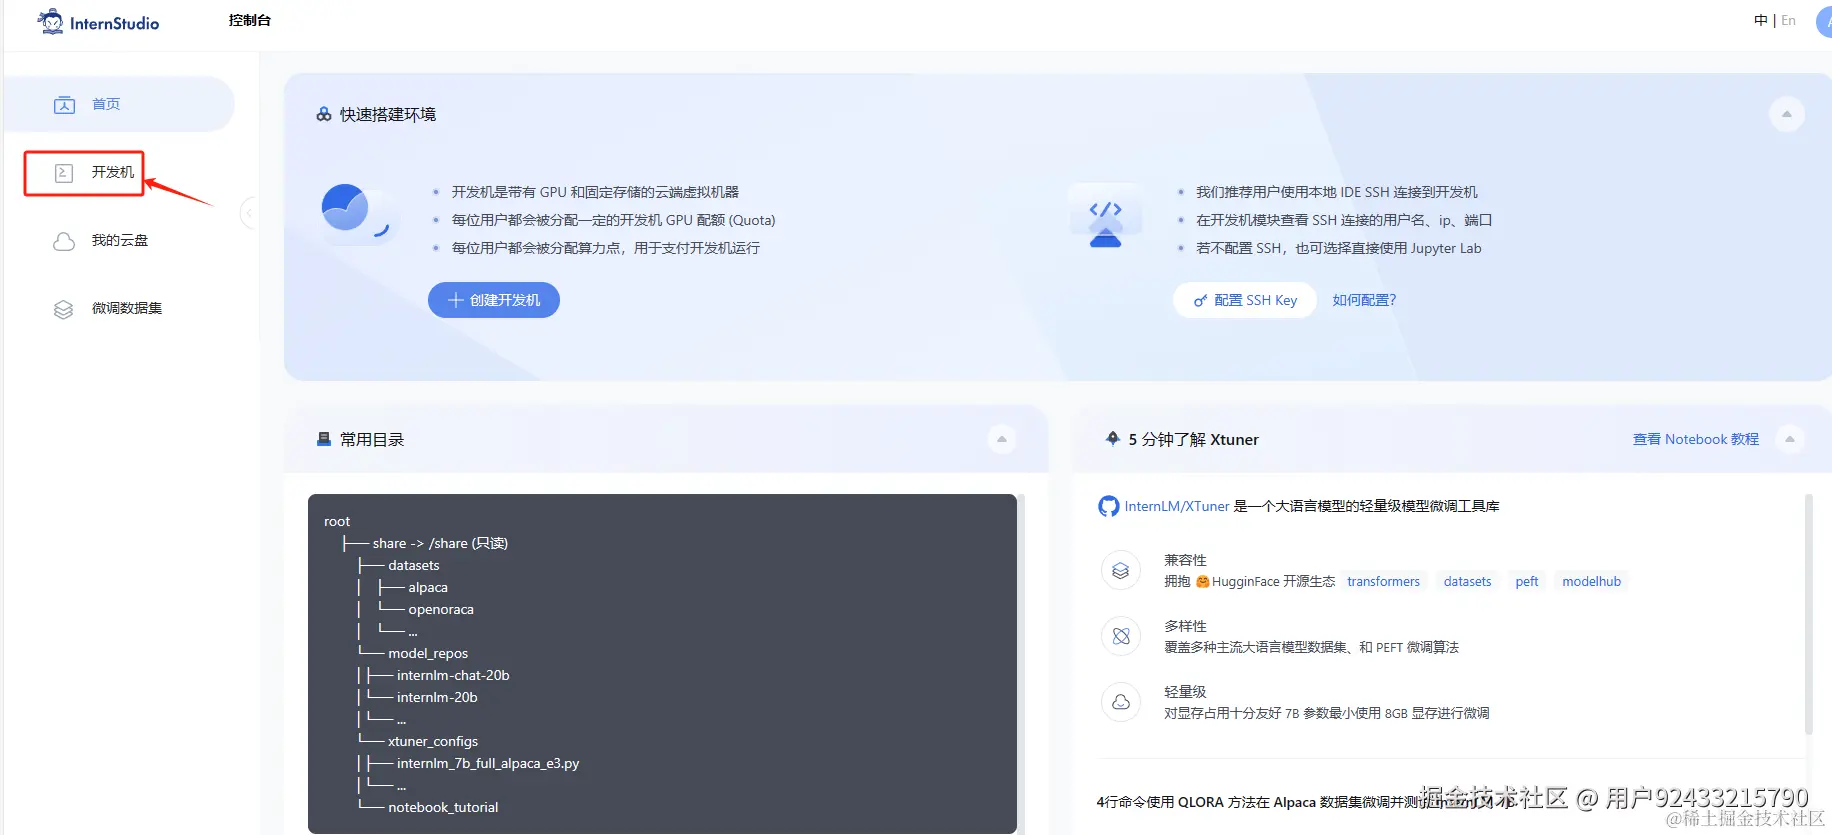The image size is (1832, 835).
Task: Click the 微调数据集 layers icon
Action: coord(64,309)
